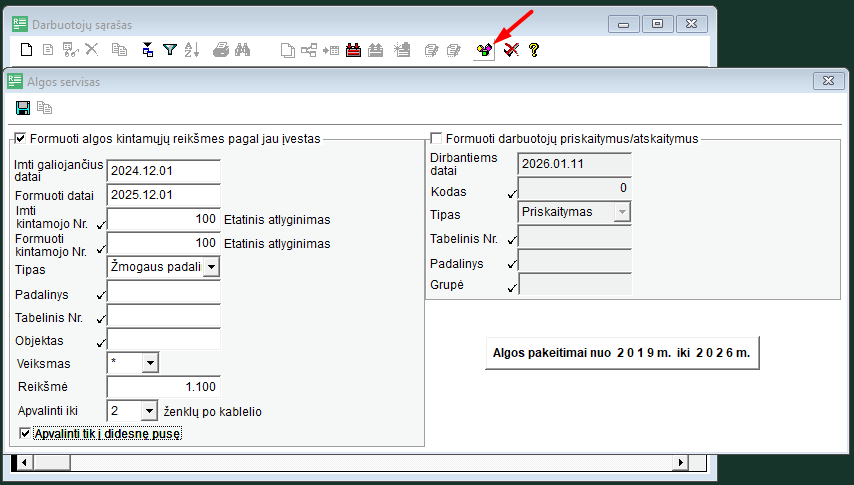Screen dimensions: 854x485
Task: Click the first Etatinis atlyginimas label
Action: pos(277,220)
